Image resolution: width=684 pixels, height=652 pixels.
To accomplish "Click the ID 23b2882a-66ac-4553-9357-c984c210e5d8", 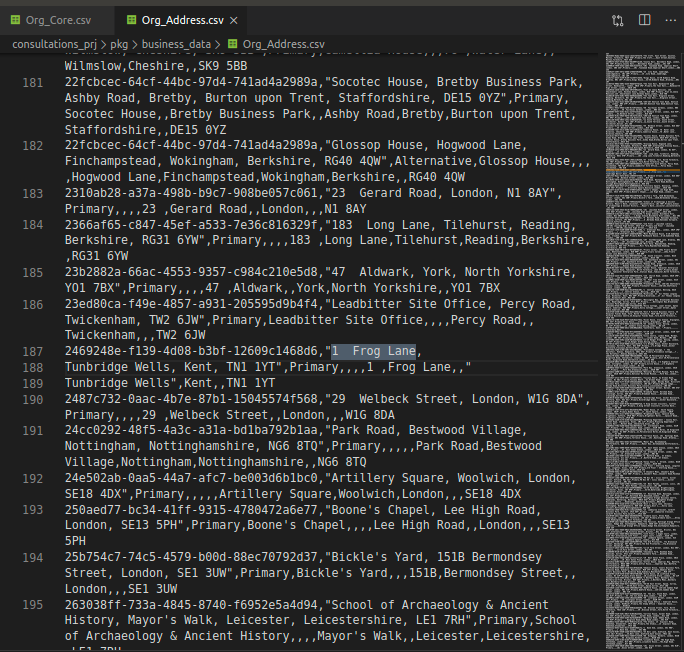I will [191, 272].
